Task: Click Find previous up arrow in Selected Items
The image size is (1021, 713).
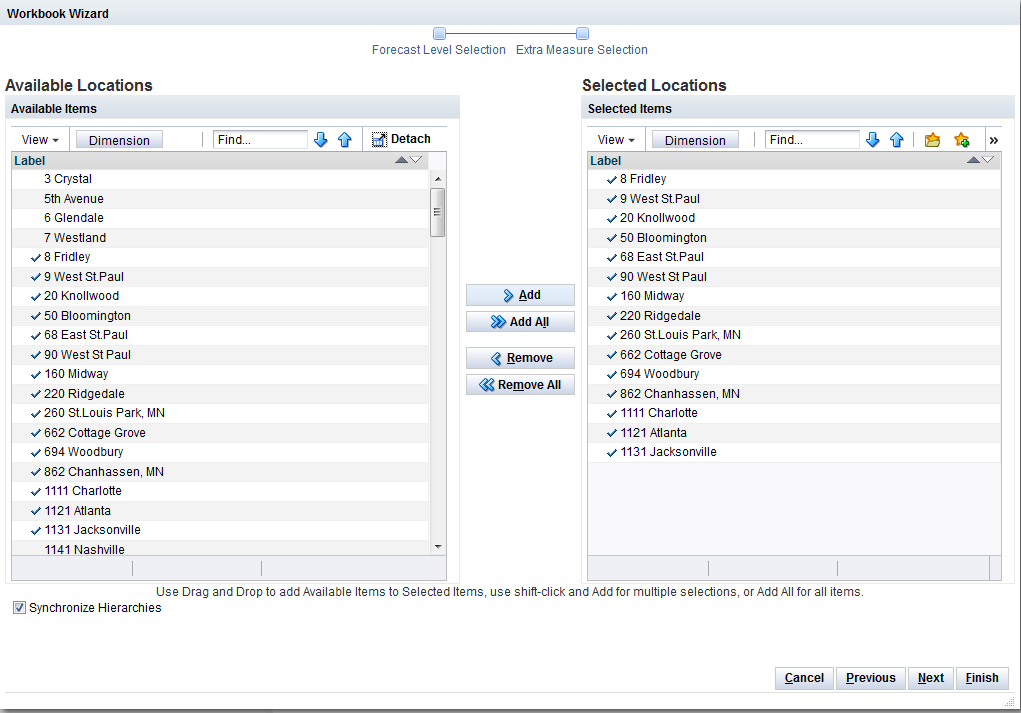Action: click(897, 139)
